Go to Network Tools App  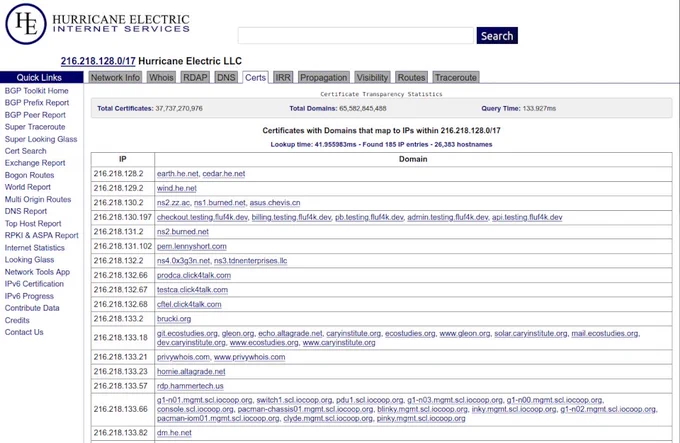click(37, 272)
